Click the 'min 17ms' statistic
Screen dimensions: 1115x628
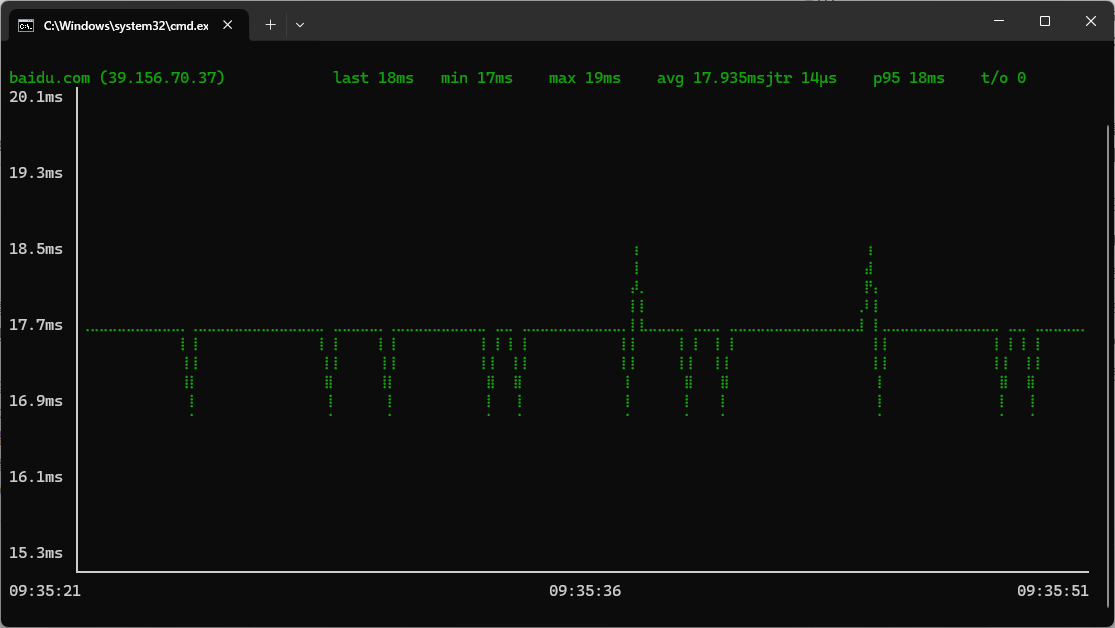click(477, 77)
